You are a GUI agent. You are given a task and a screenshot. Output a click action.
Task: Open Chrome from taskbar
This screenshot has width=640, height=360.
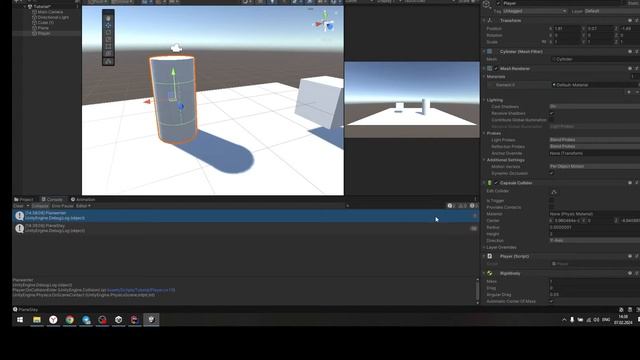tap(70, 320)
